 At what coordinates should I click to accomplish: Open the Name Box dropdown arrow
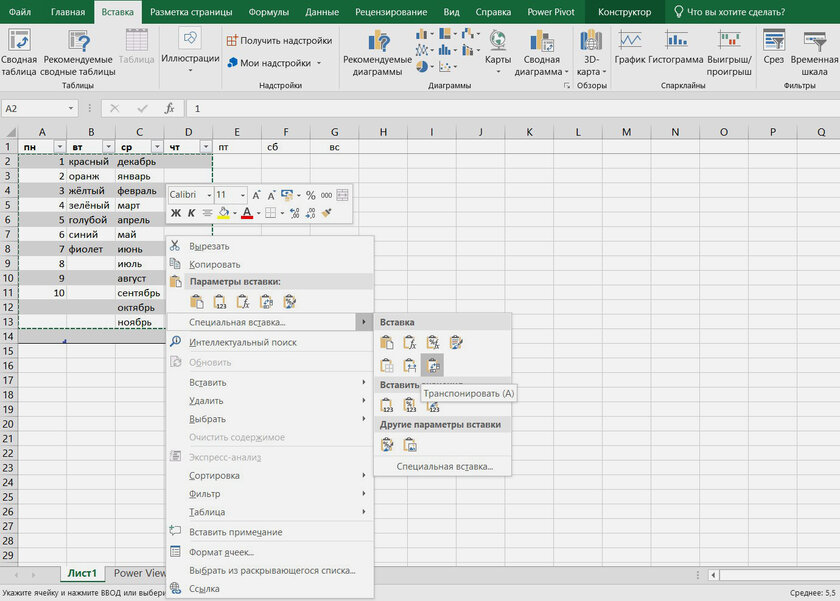(x=71, y=108)
